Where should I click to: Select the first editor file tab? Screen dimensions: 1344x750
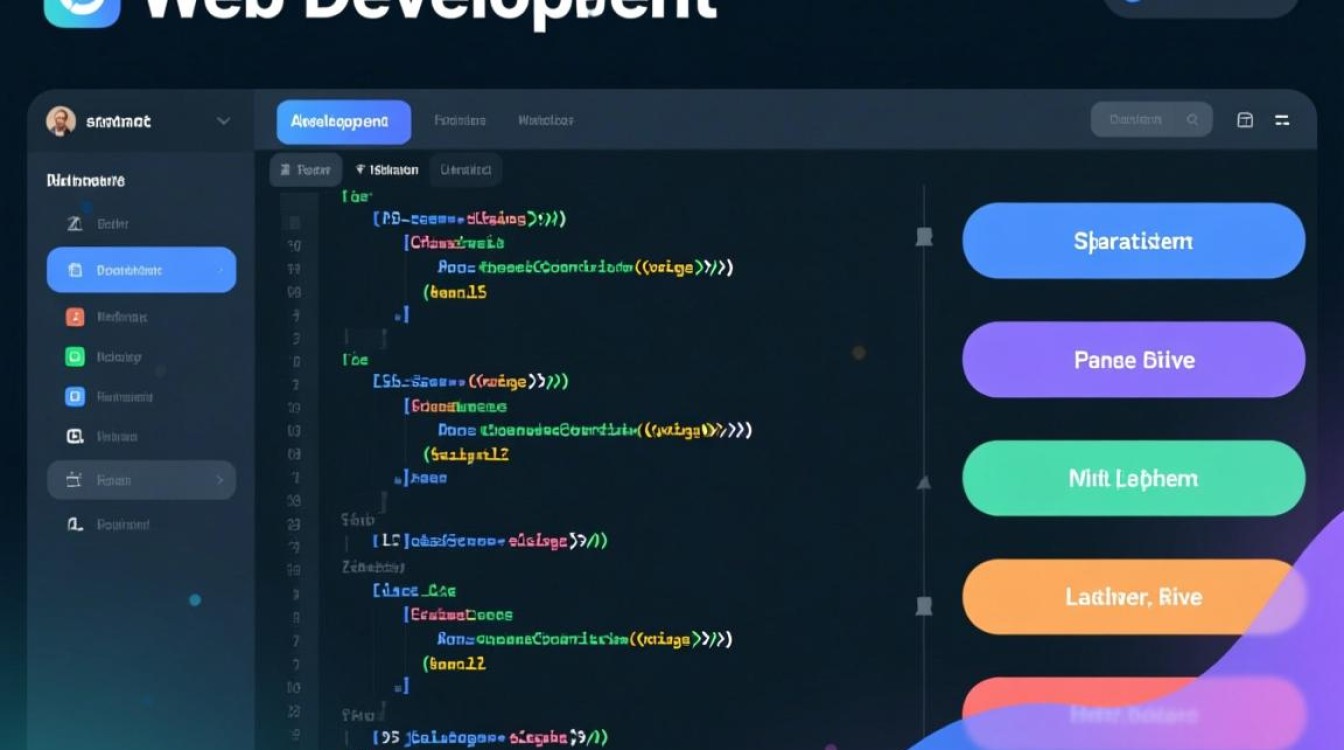(x=306, y=170)
